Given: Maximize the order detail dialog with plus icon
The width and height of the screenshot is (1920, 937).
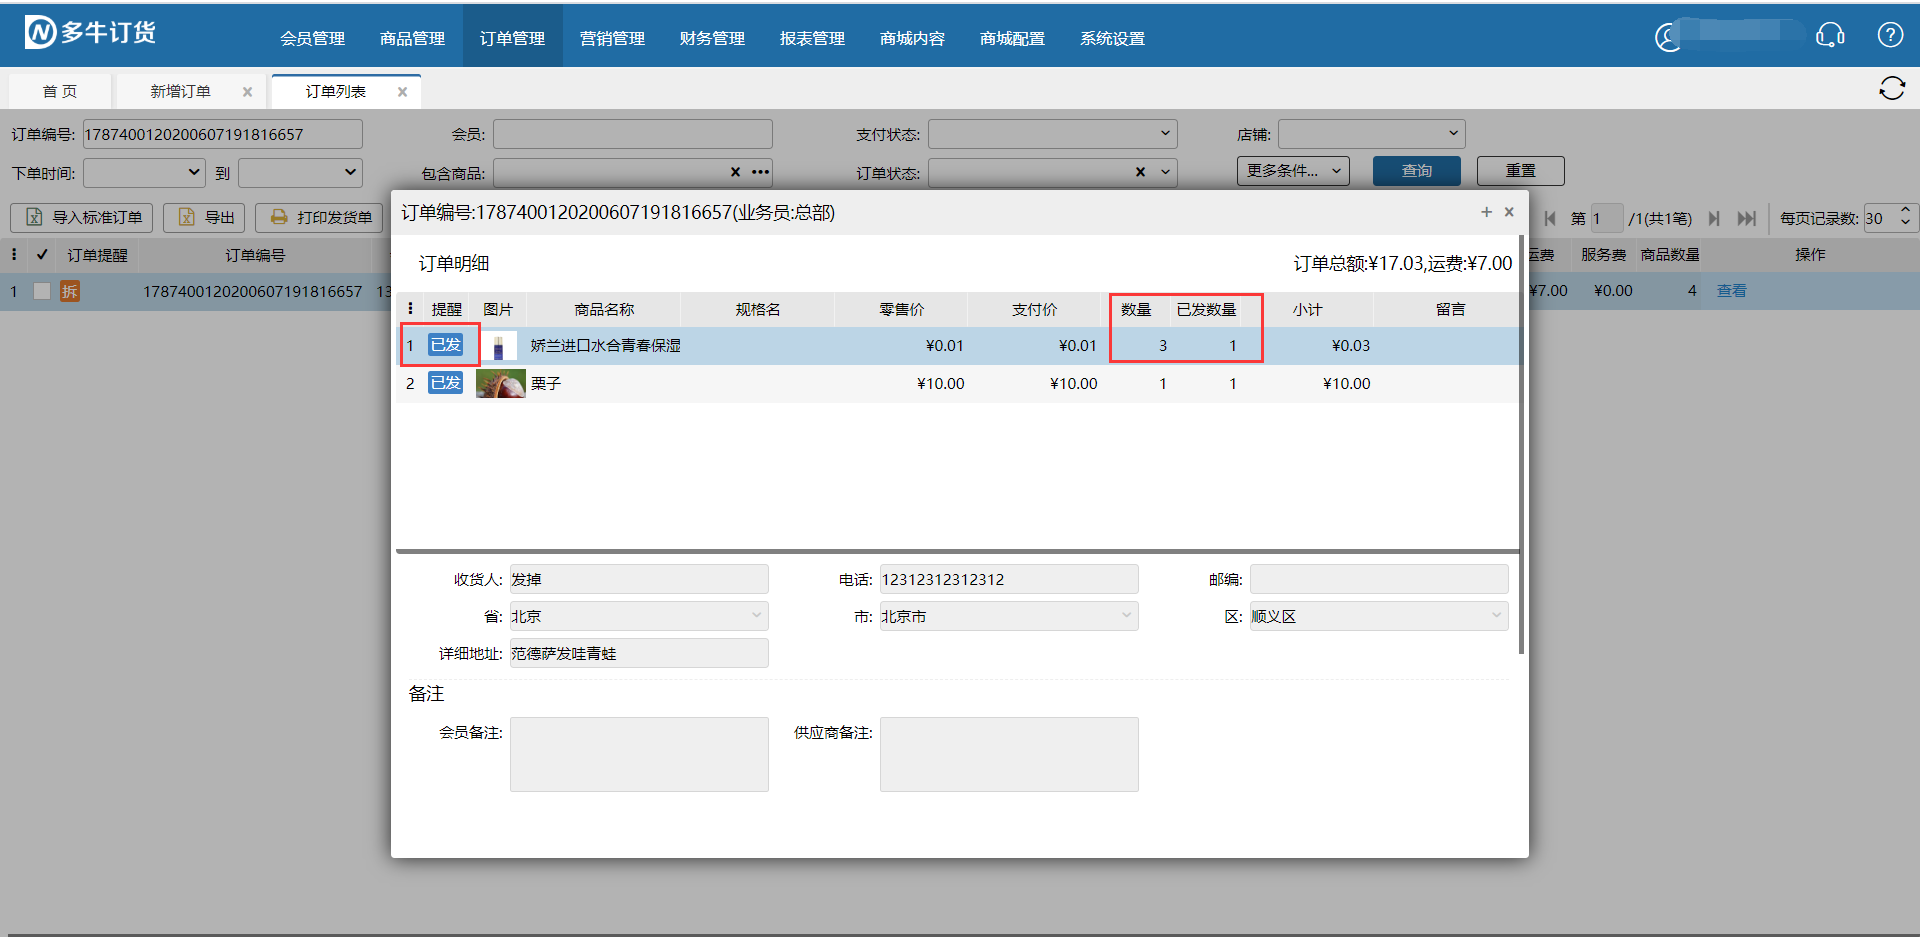Looking at the screenshot, I should pos(1486,212).
